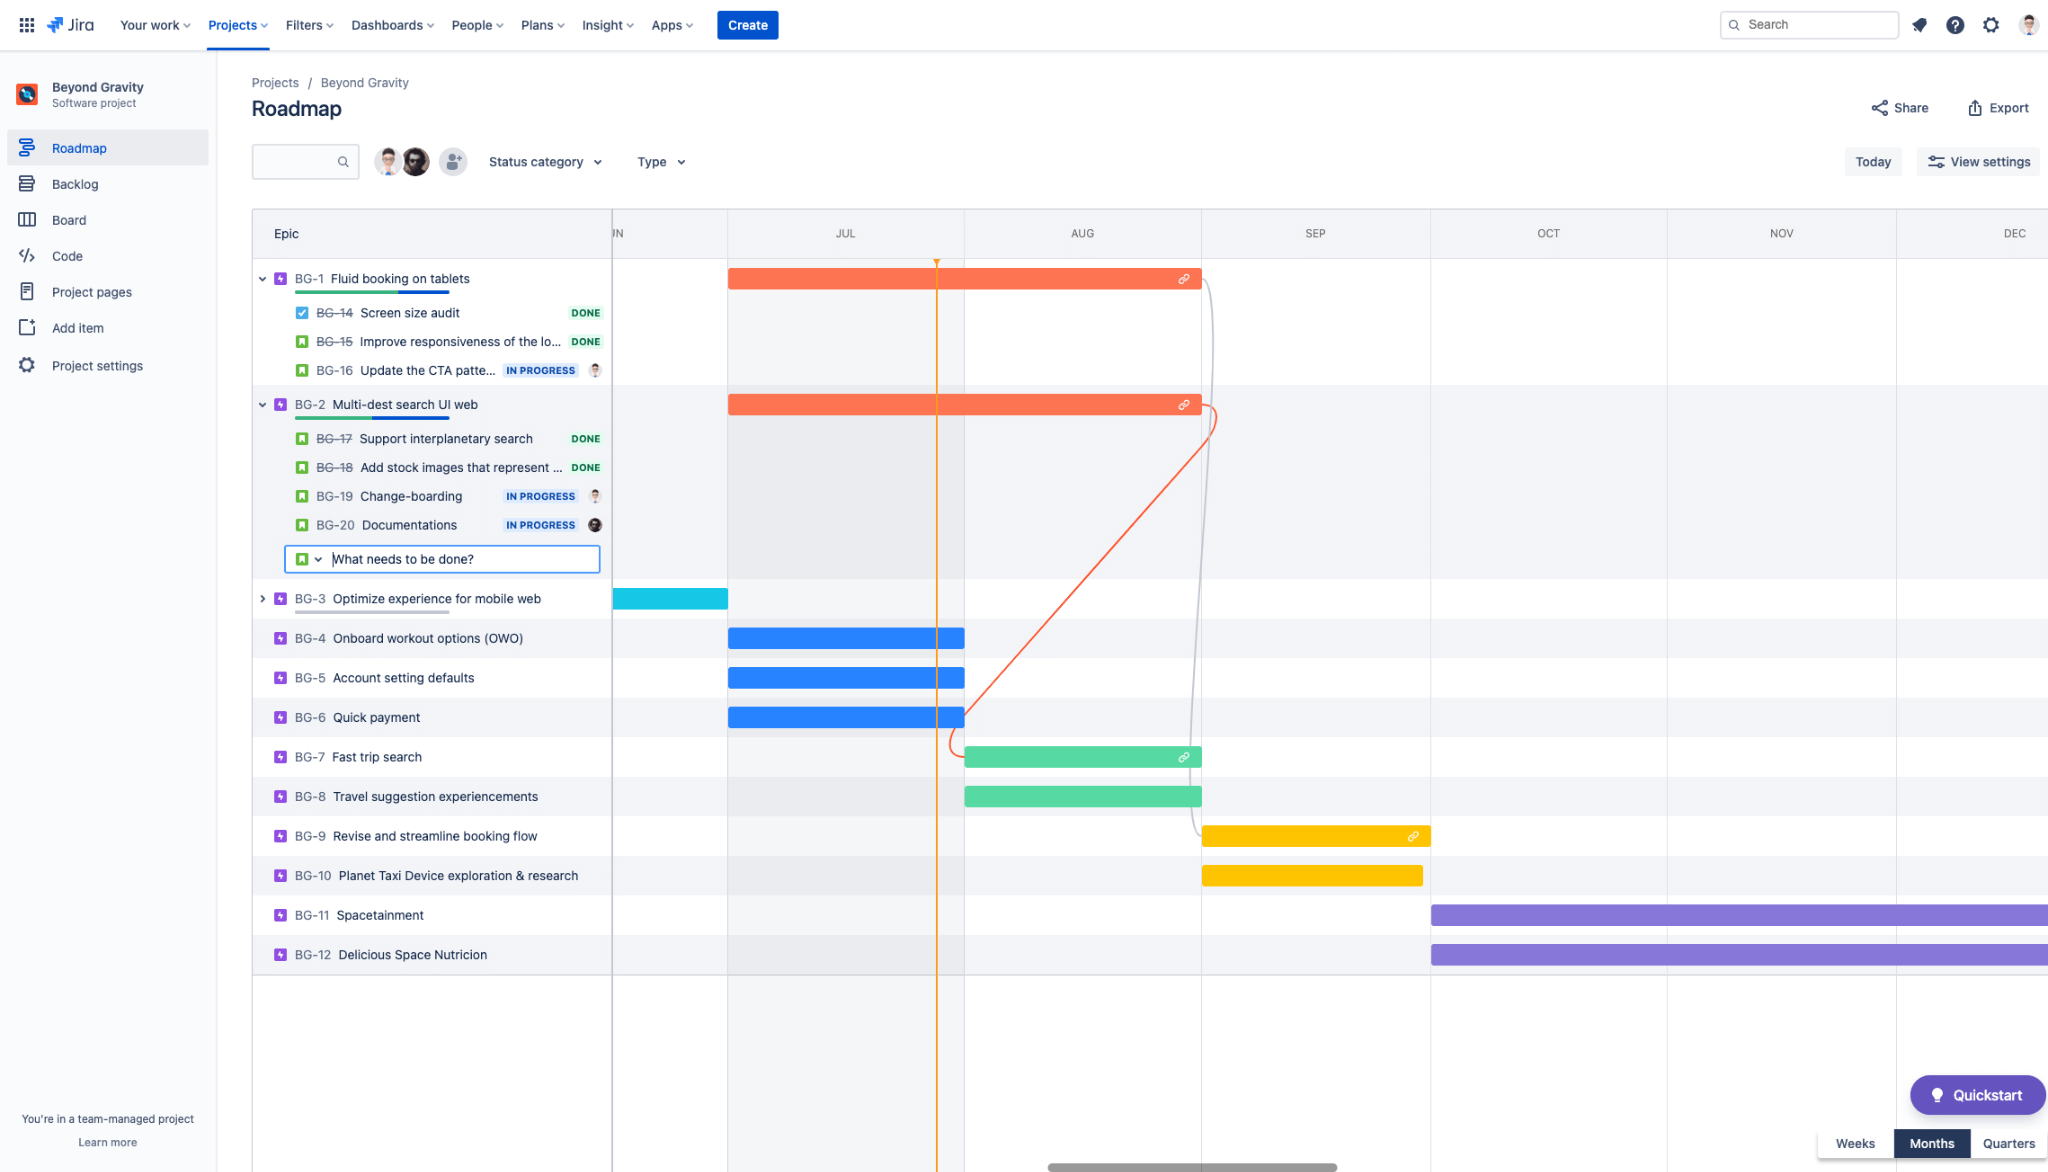Screen dimensions: 2048x1172
Task: Open Project pages from the sidebar
Action: (x=28, y=291)
